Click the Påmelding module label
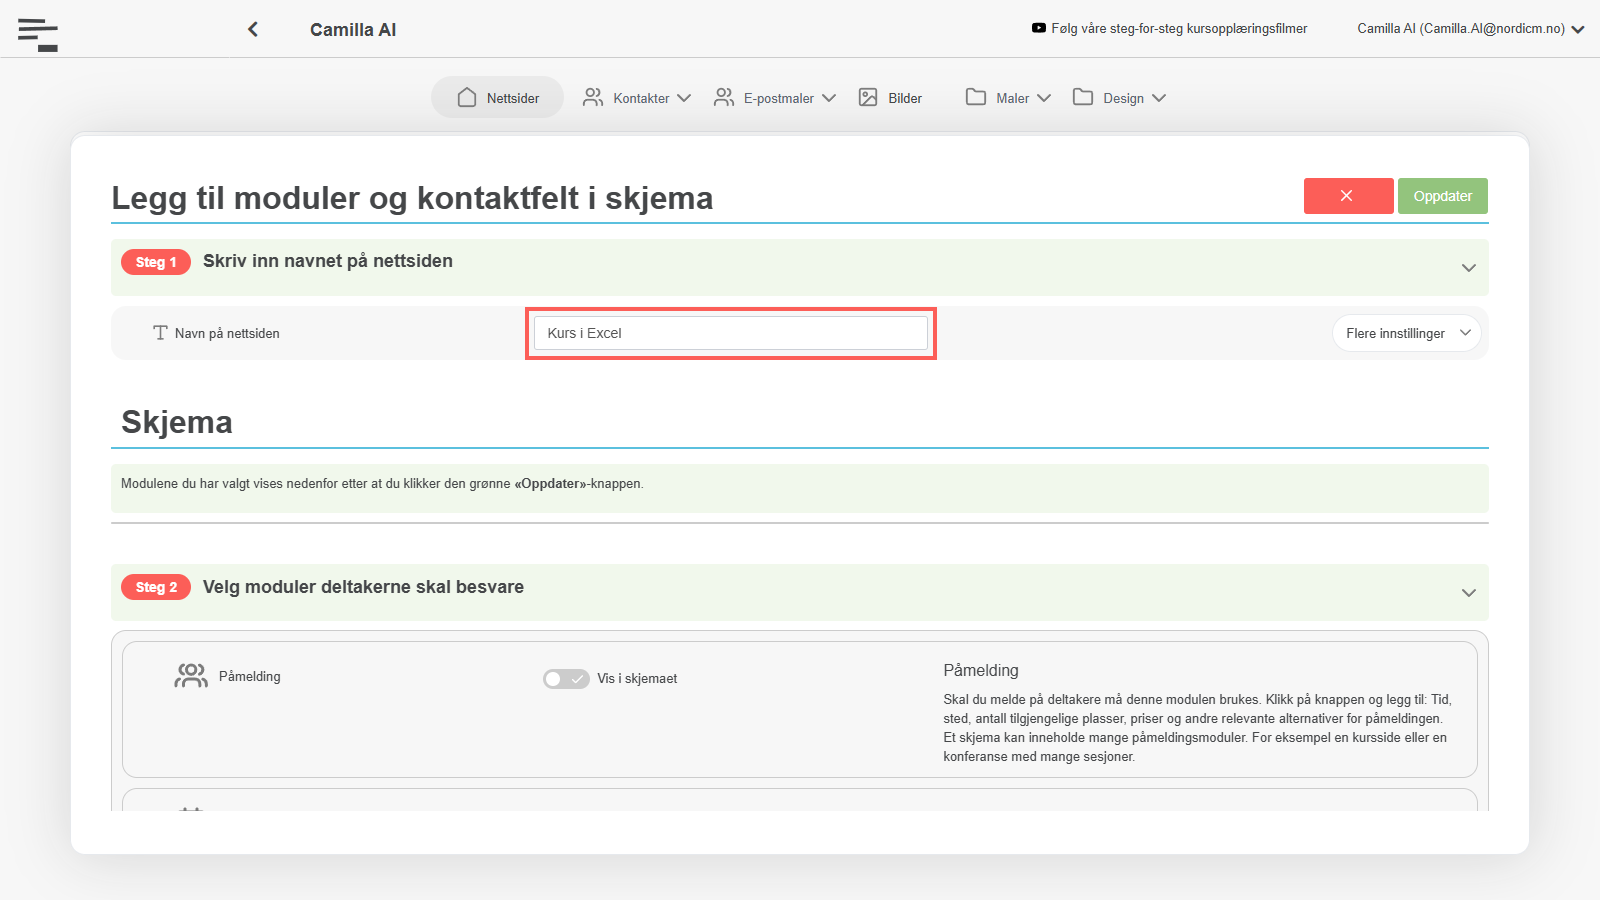Viewport: 1600px width, 900px height. tap(250, 676)
